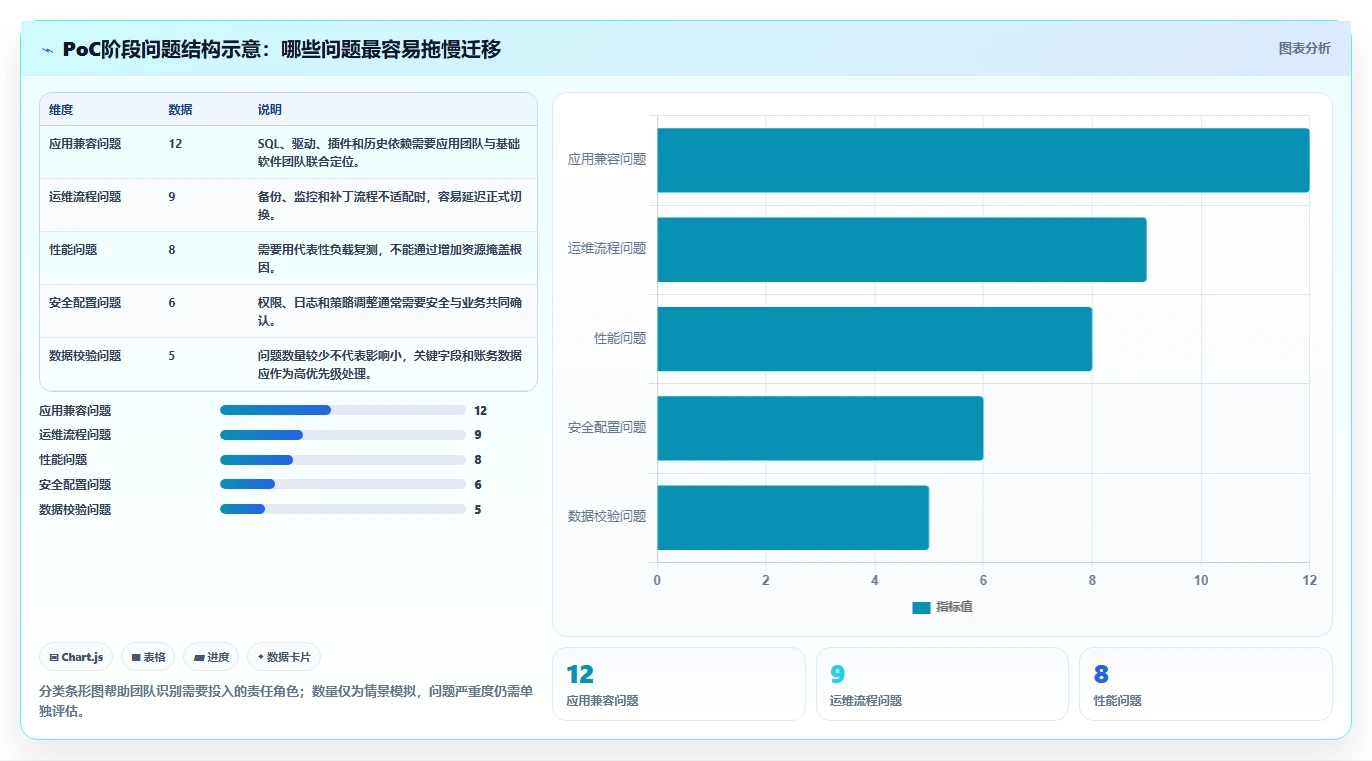This screenshot has height=761, width=1372.
Task: Click the table value 9 for 运维流程问题
Action: [172, 197]
